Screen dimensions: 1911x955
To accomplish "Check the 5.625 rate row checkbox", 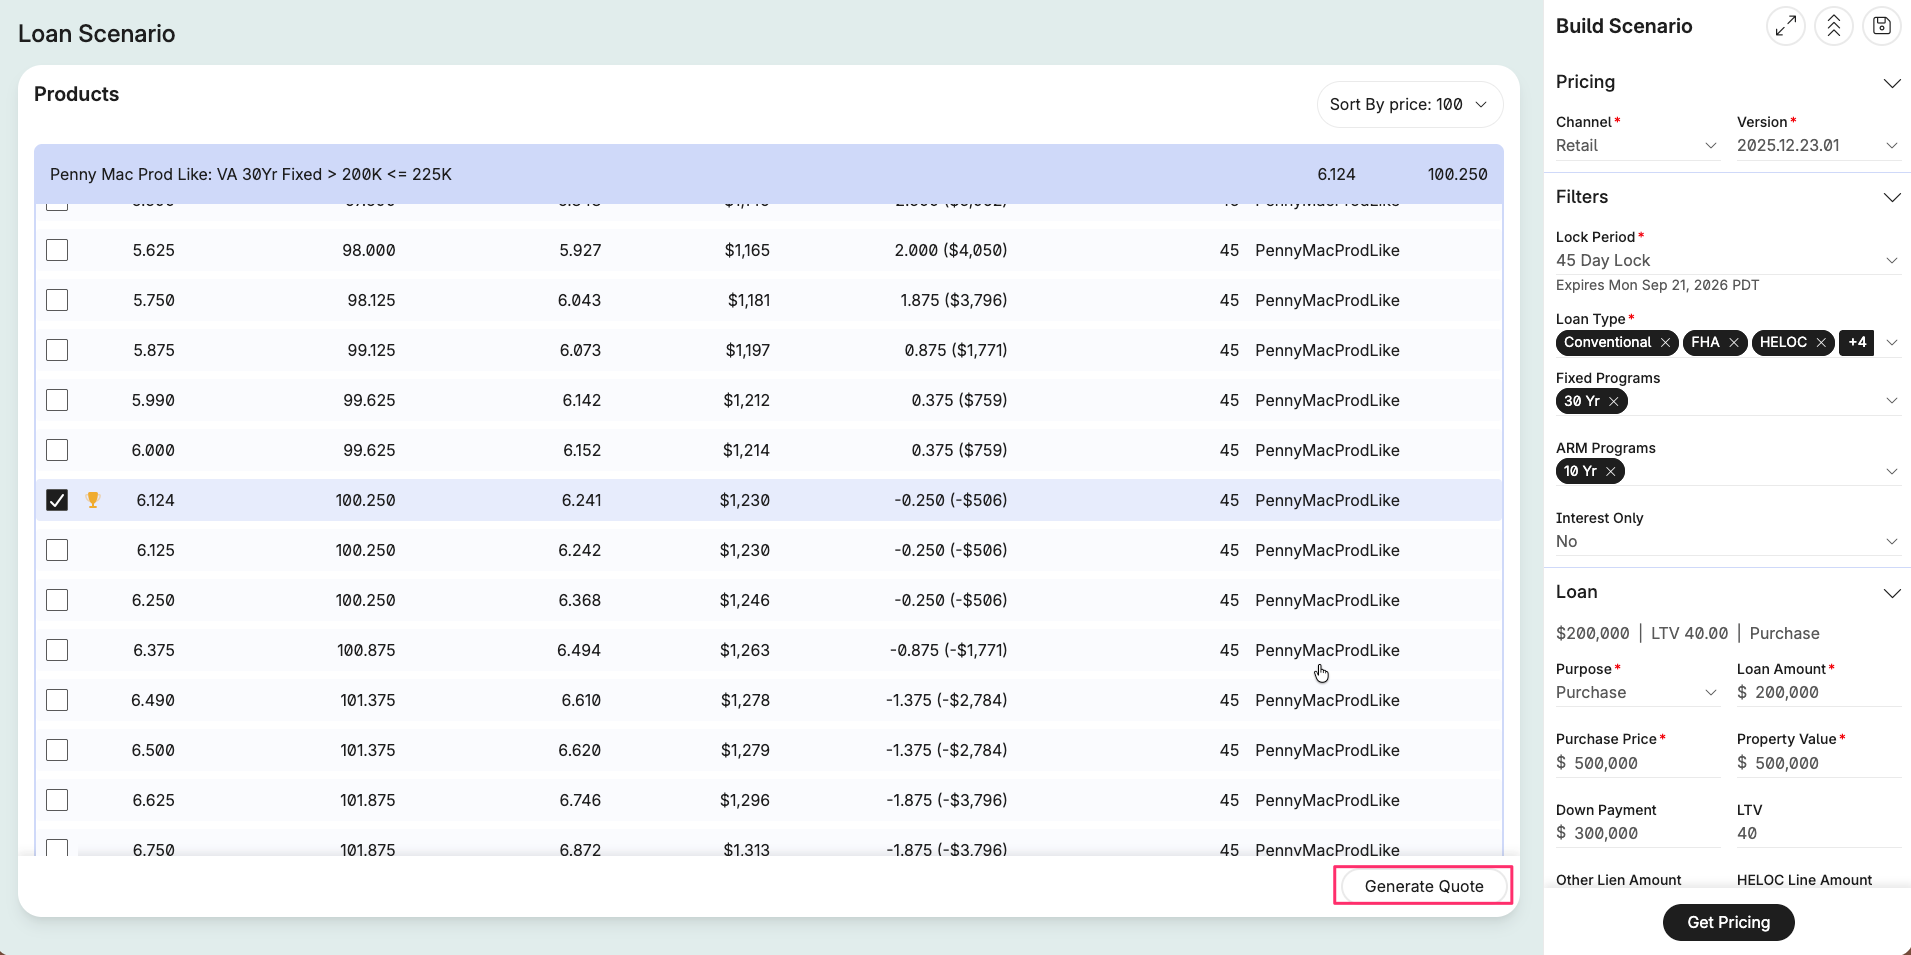I will click(x=57, y=250).
